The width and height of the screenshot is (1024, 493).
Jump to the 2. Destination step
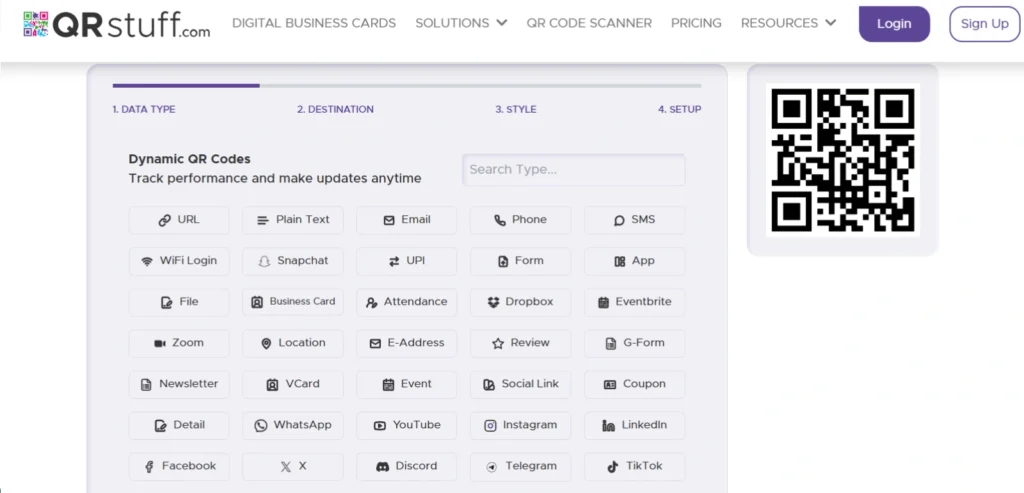point(335,109)
